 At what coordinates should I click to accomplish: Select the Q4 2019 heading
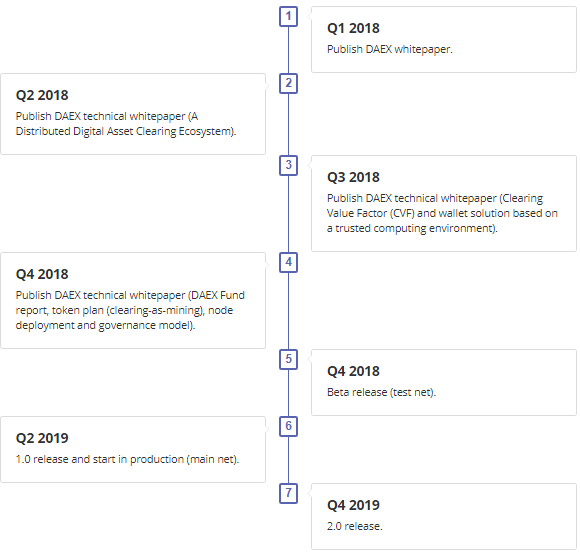pyautogui.click(x=353, y=505)
